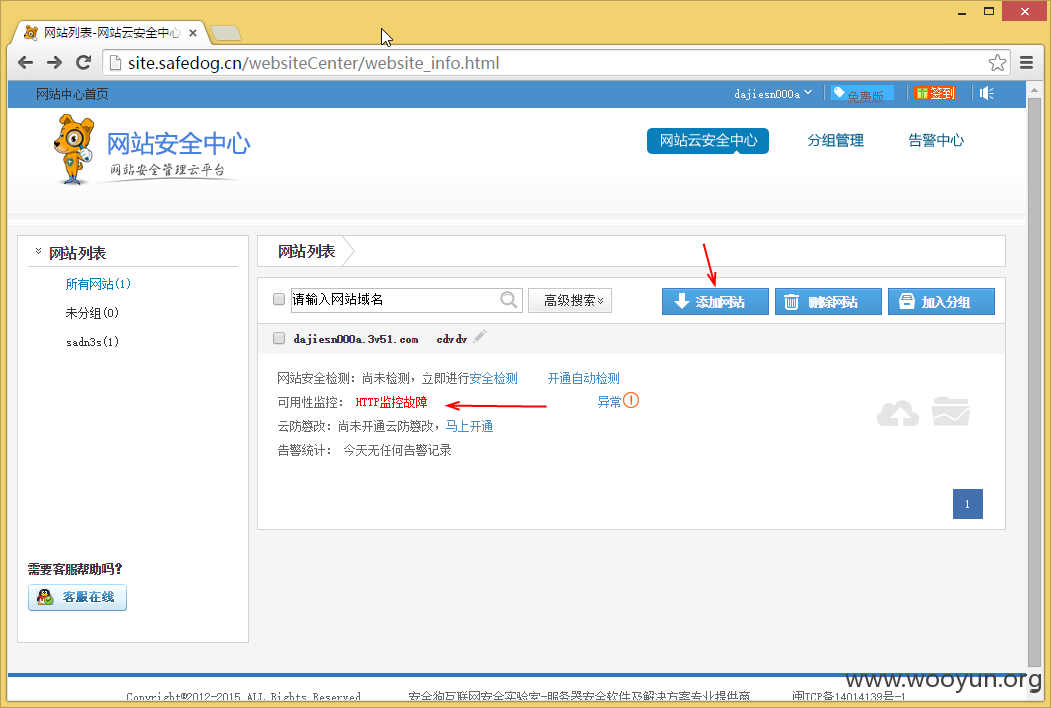This screenshot has width=1051, height=708.
Task: Click the page icon in the address bar
Action: pyautogui.click(x=115, y=63)
